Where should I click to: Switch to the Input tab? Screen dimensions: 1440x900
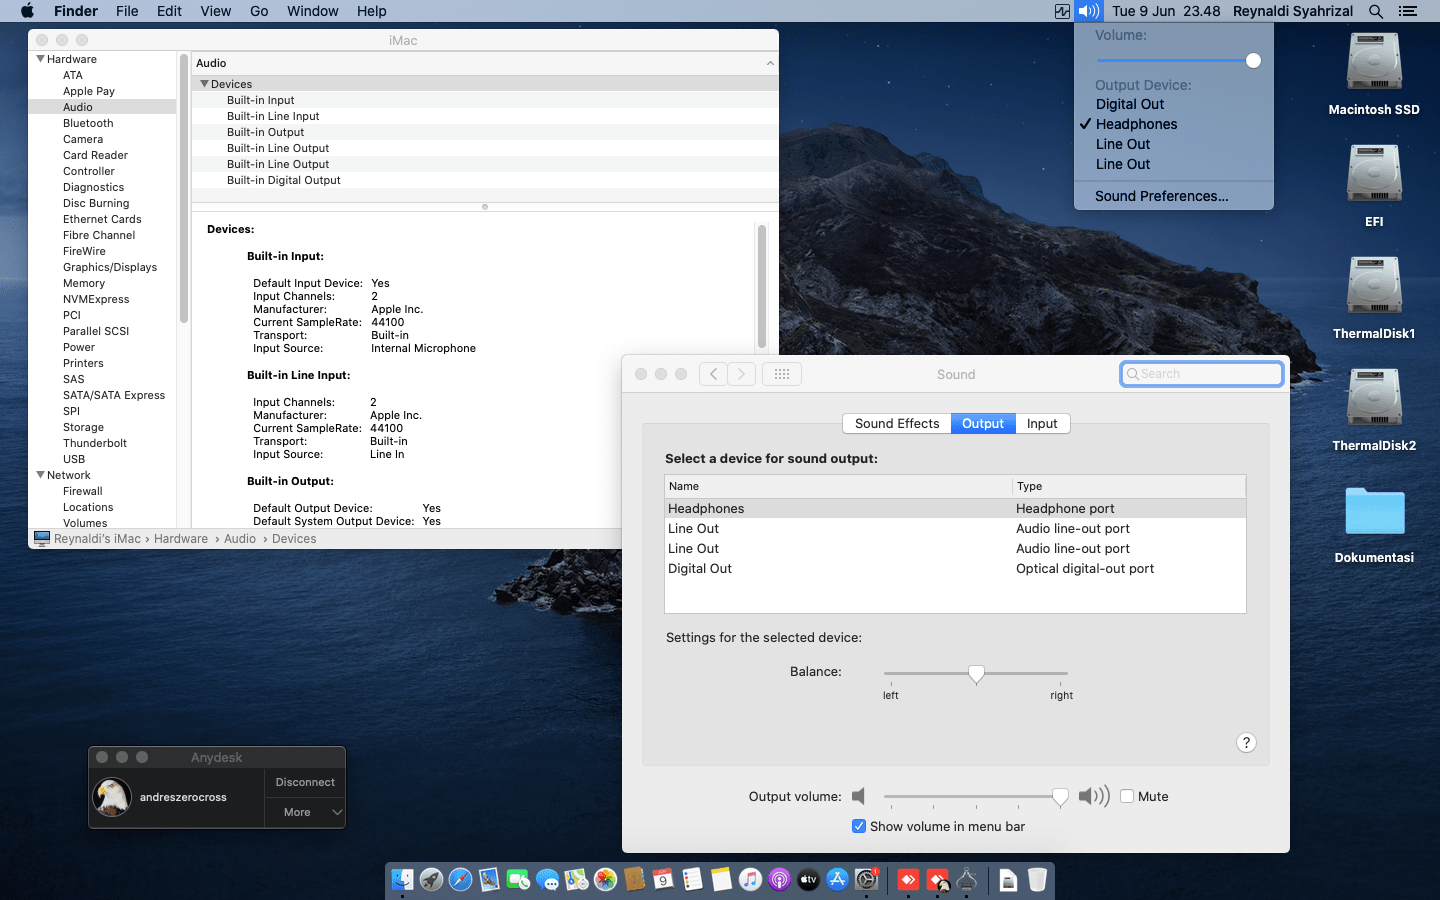point(1042,424)
